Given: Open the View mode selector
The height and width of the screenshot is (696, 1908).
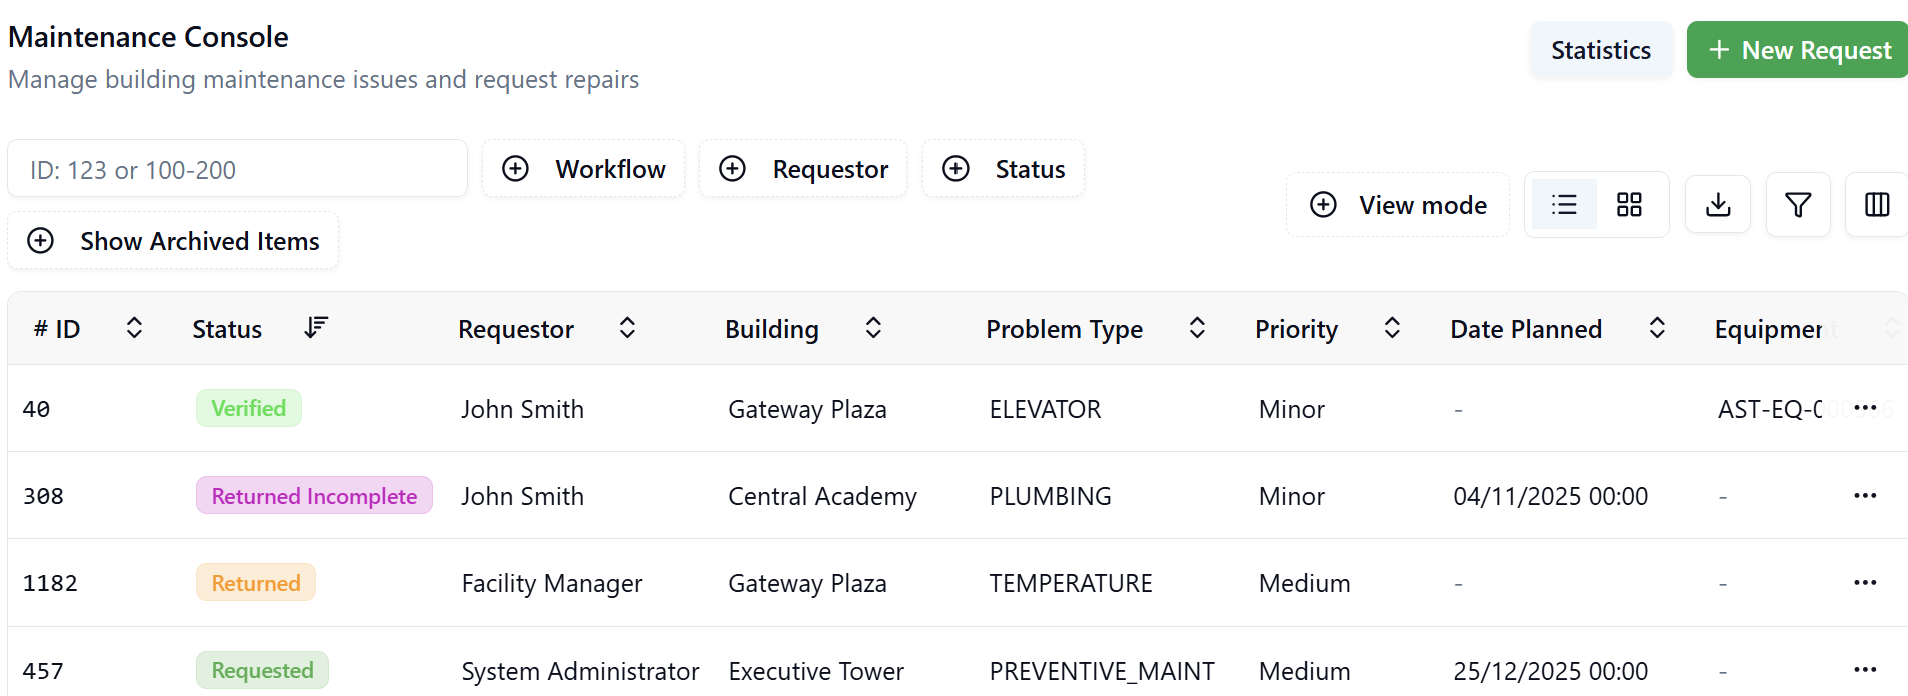Looking at the screenshot, I should point(1398,205).
